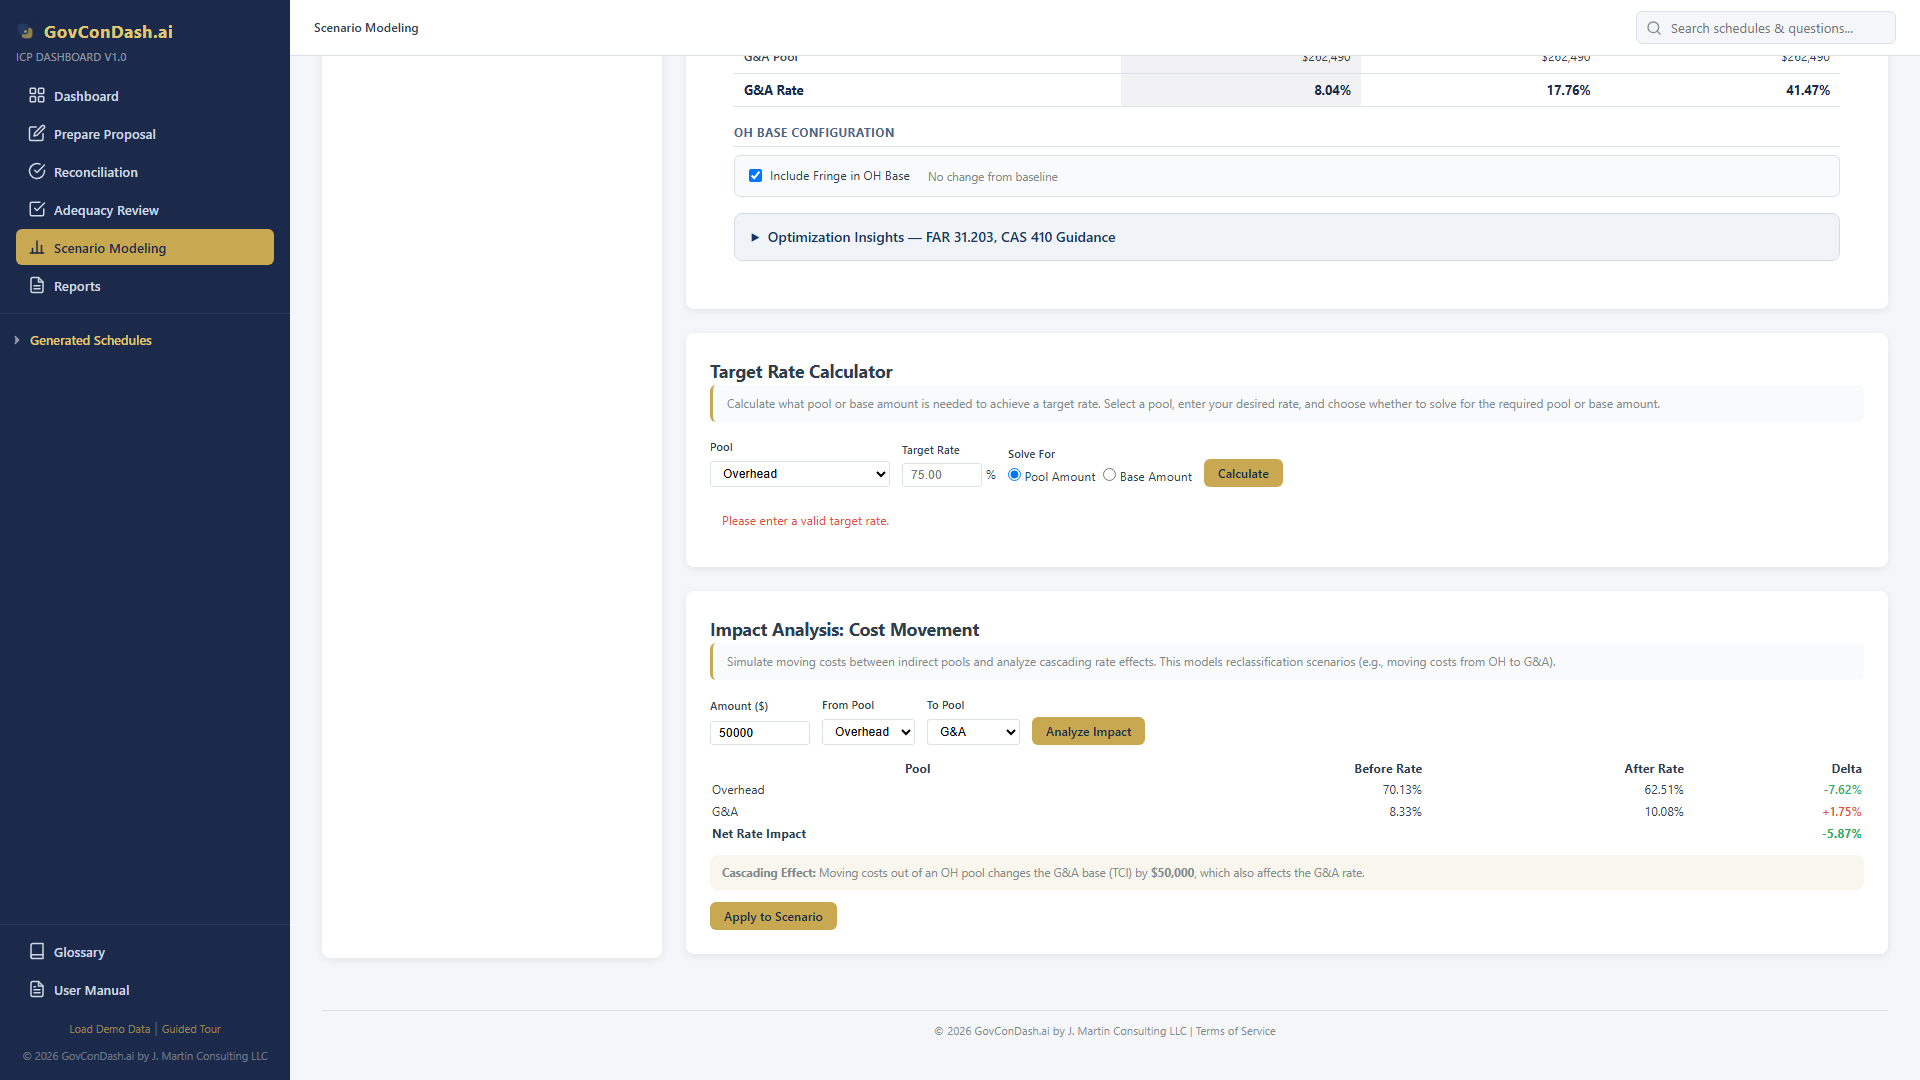
Task: Click the Prepare Proposal pencil icon
Action: coord(37,134)
